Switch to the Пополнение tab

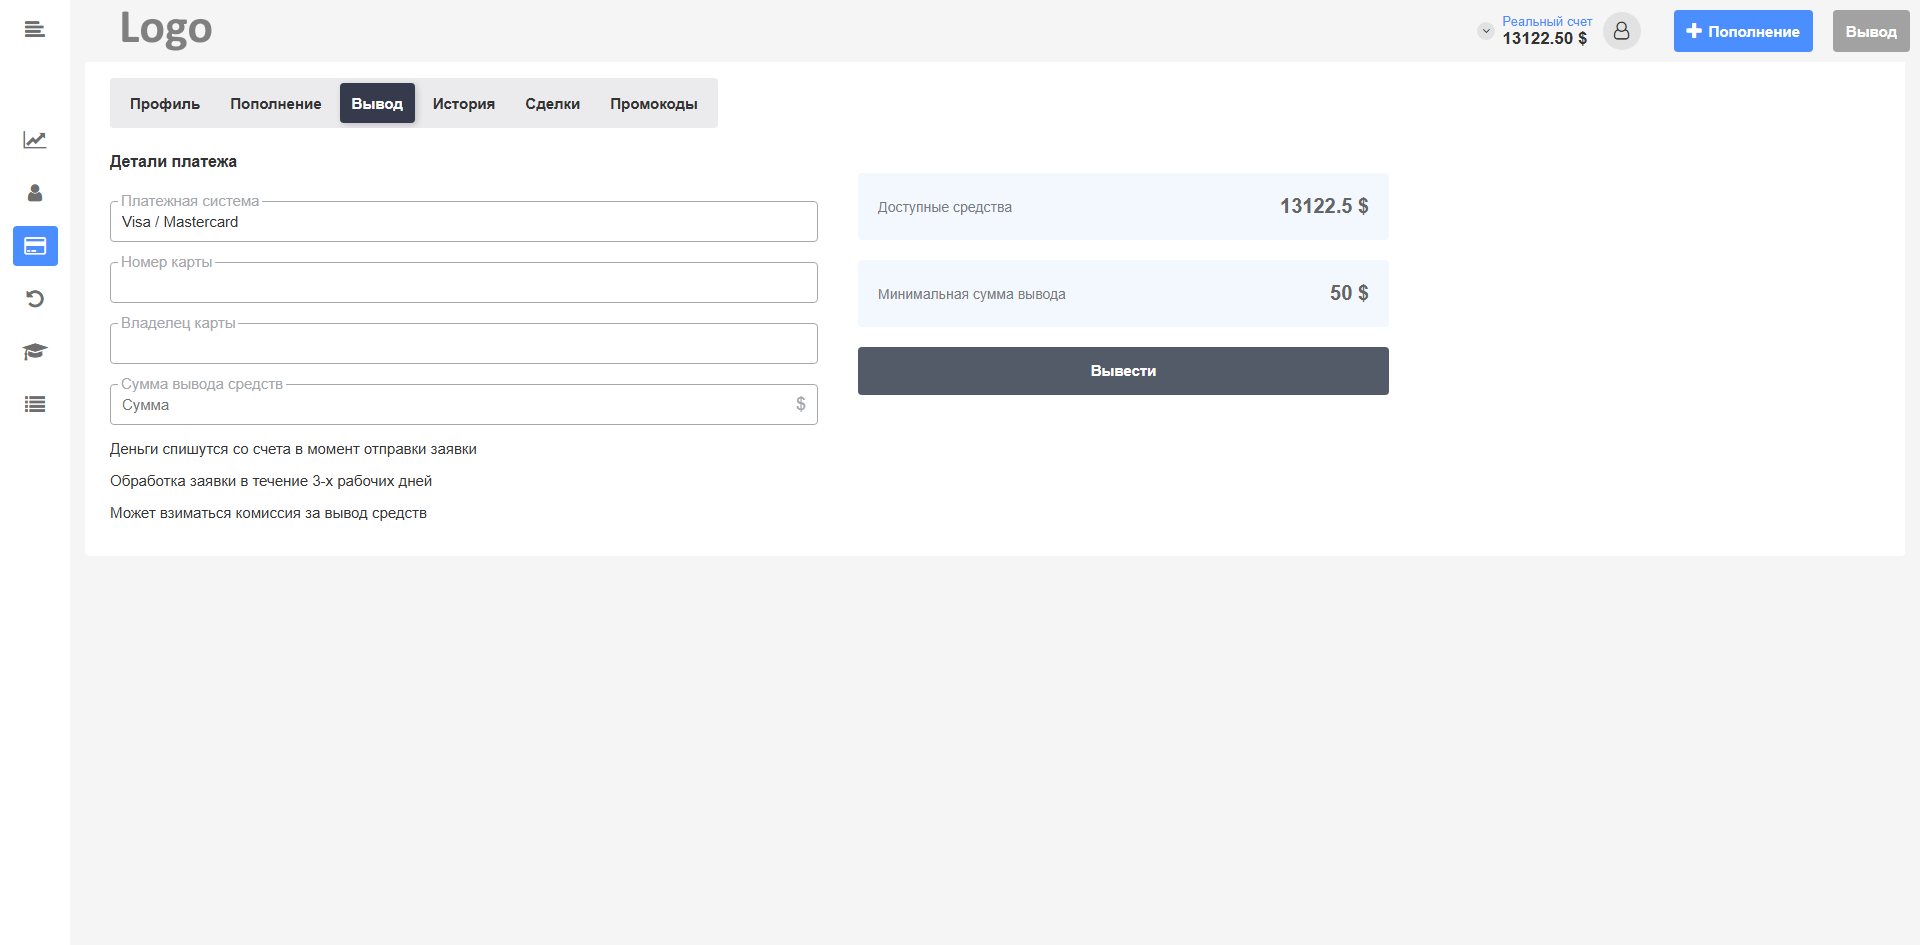276,104
